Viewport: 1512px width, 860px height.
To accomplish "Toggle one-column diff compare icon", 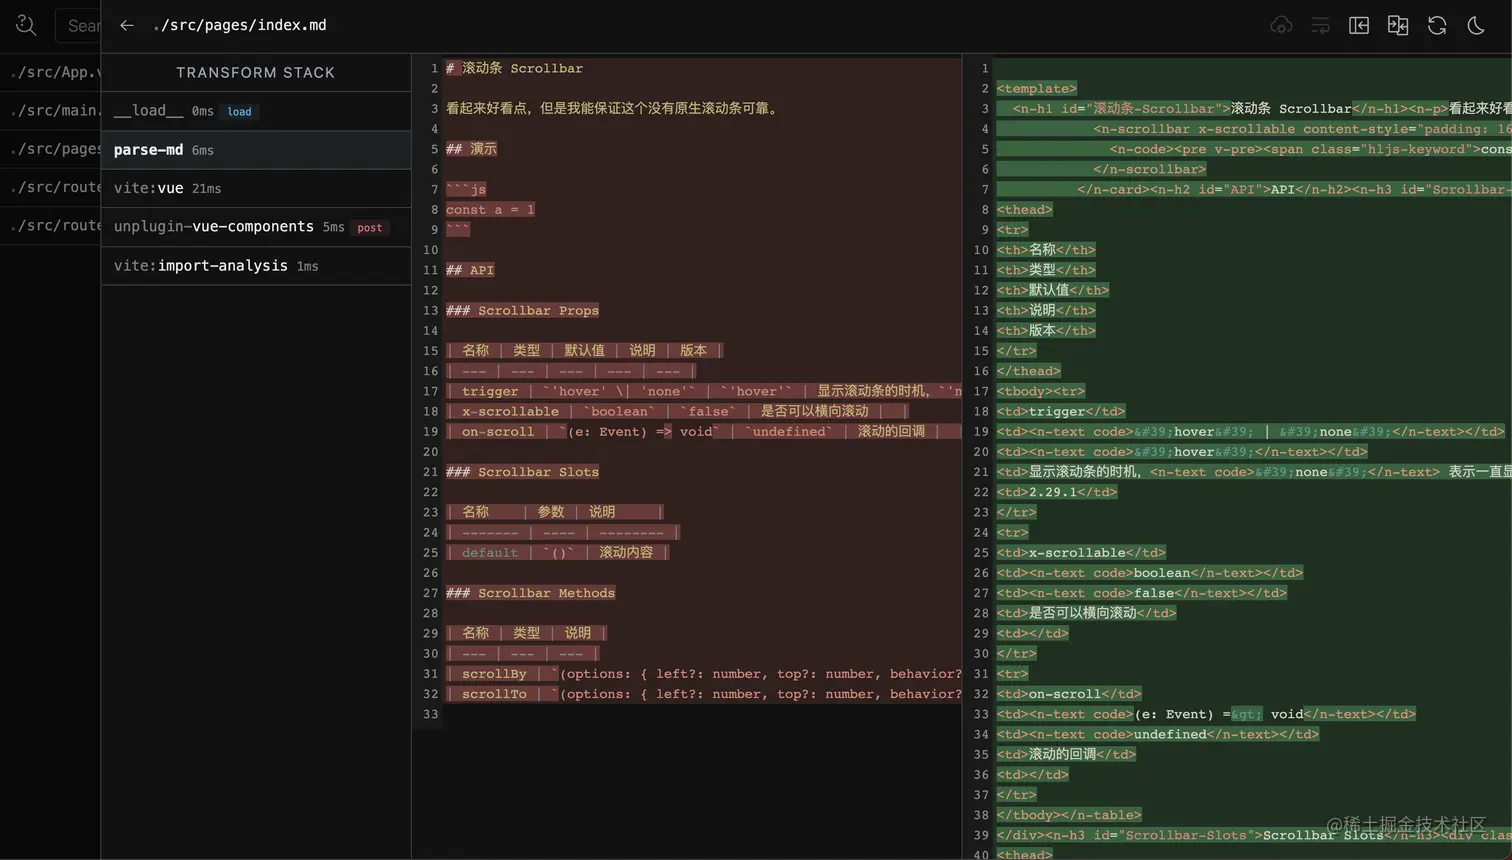I will point(1398,26).
